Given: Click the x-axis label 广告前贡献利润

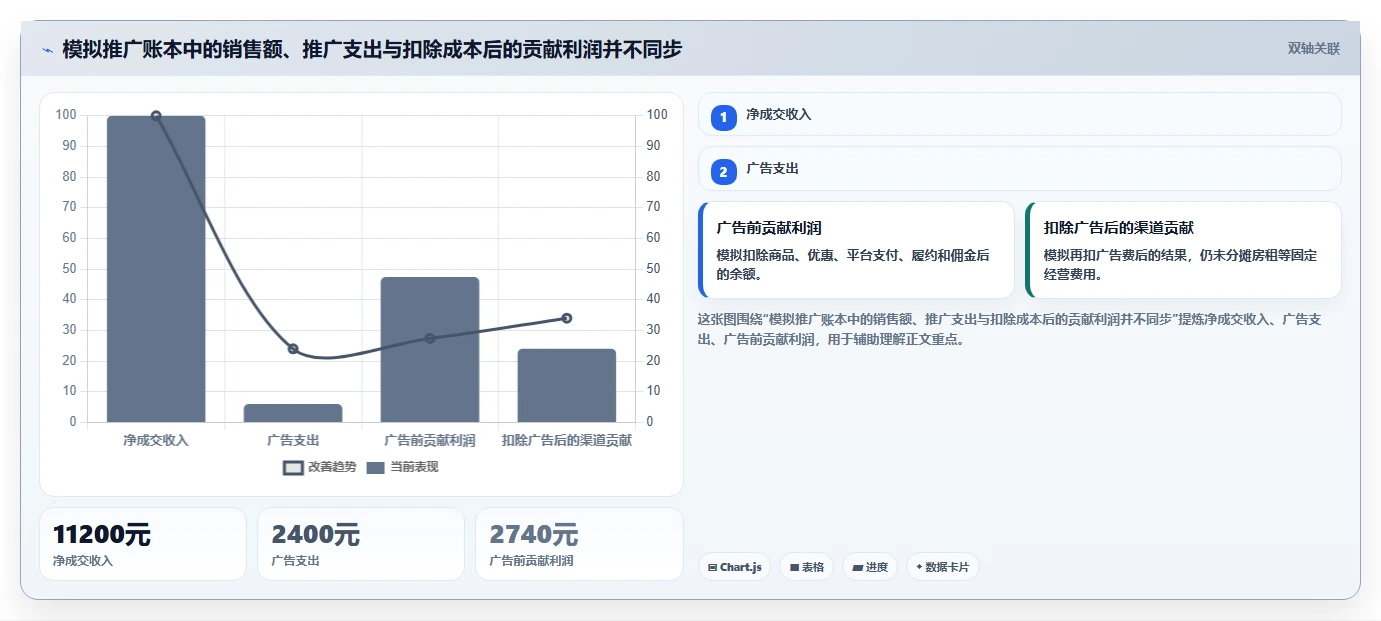Looking at the screenshot, I should coord(430,440).
